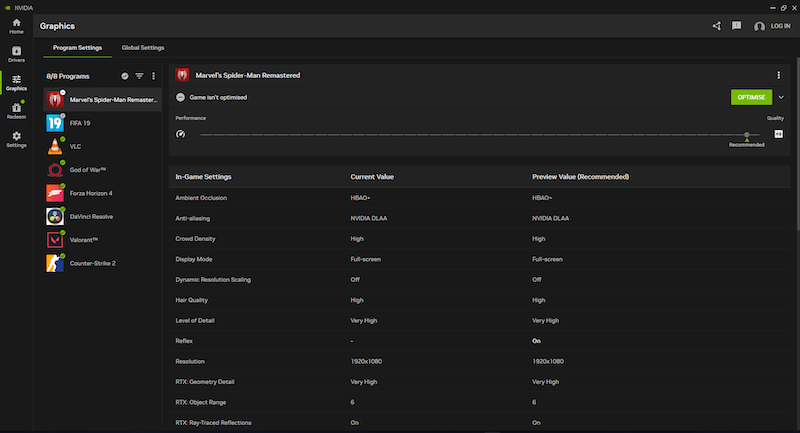Open the programs list filter icon
Screen dimensions: 800x433
pos(139,76)
